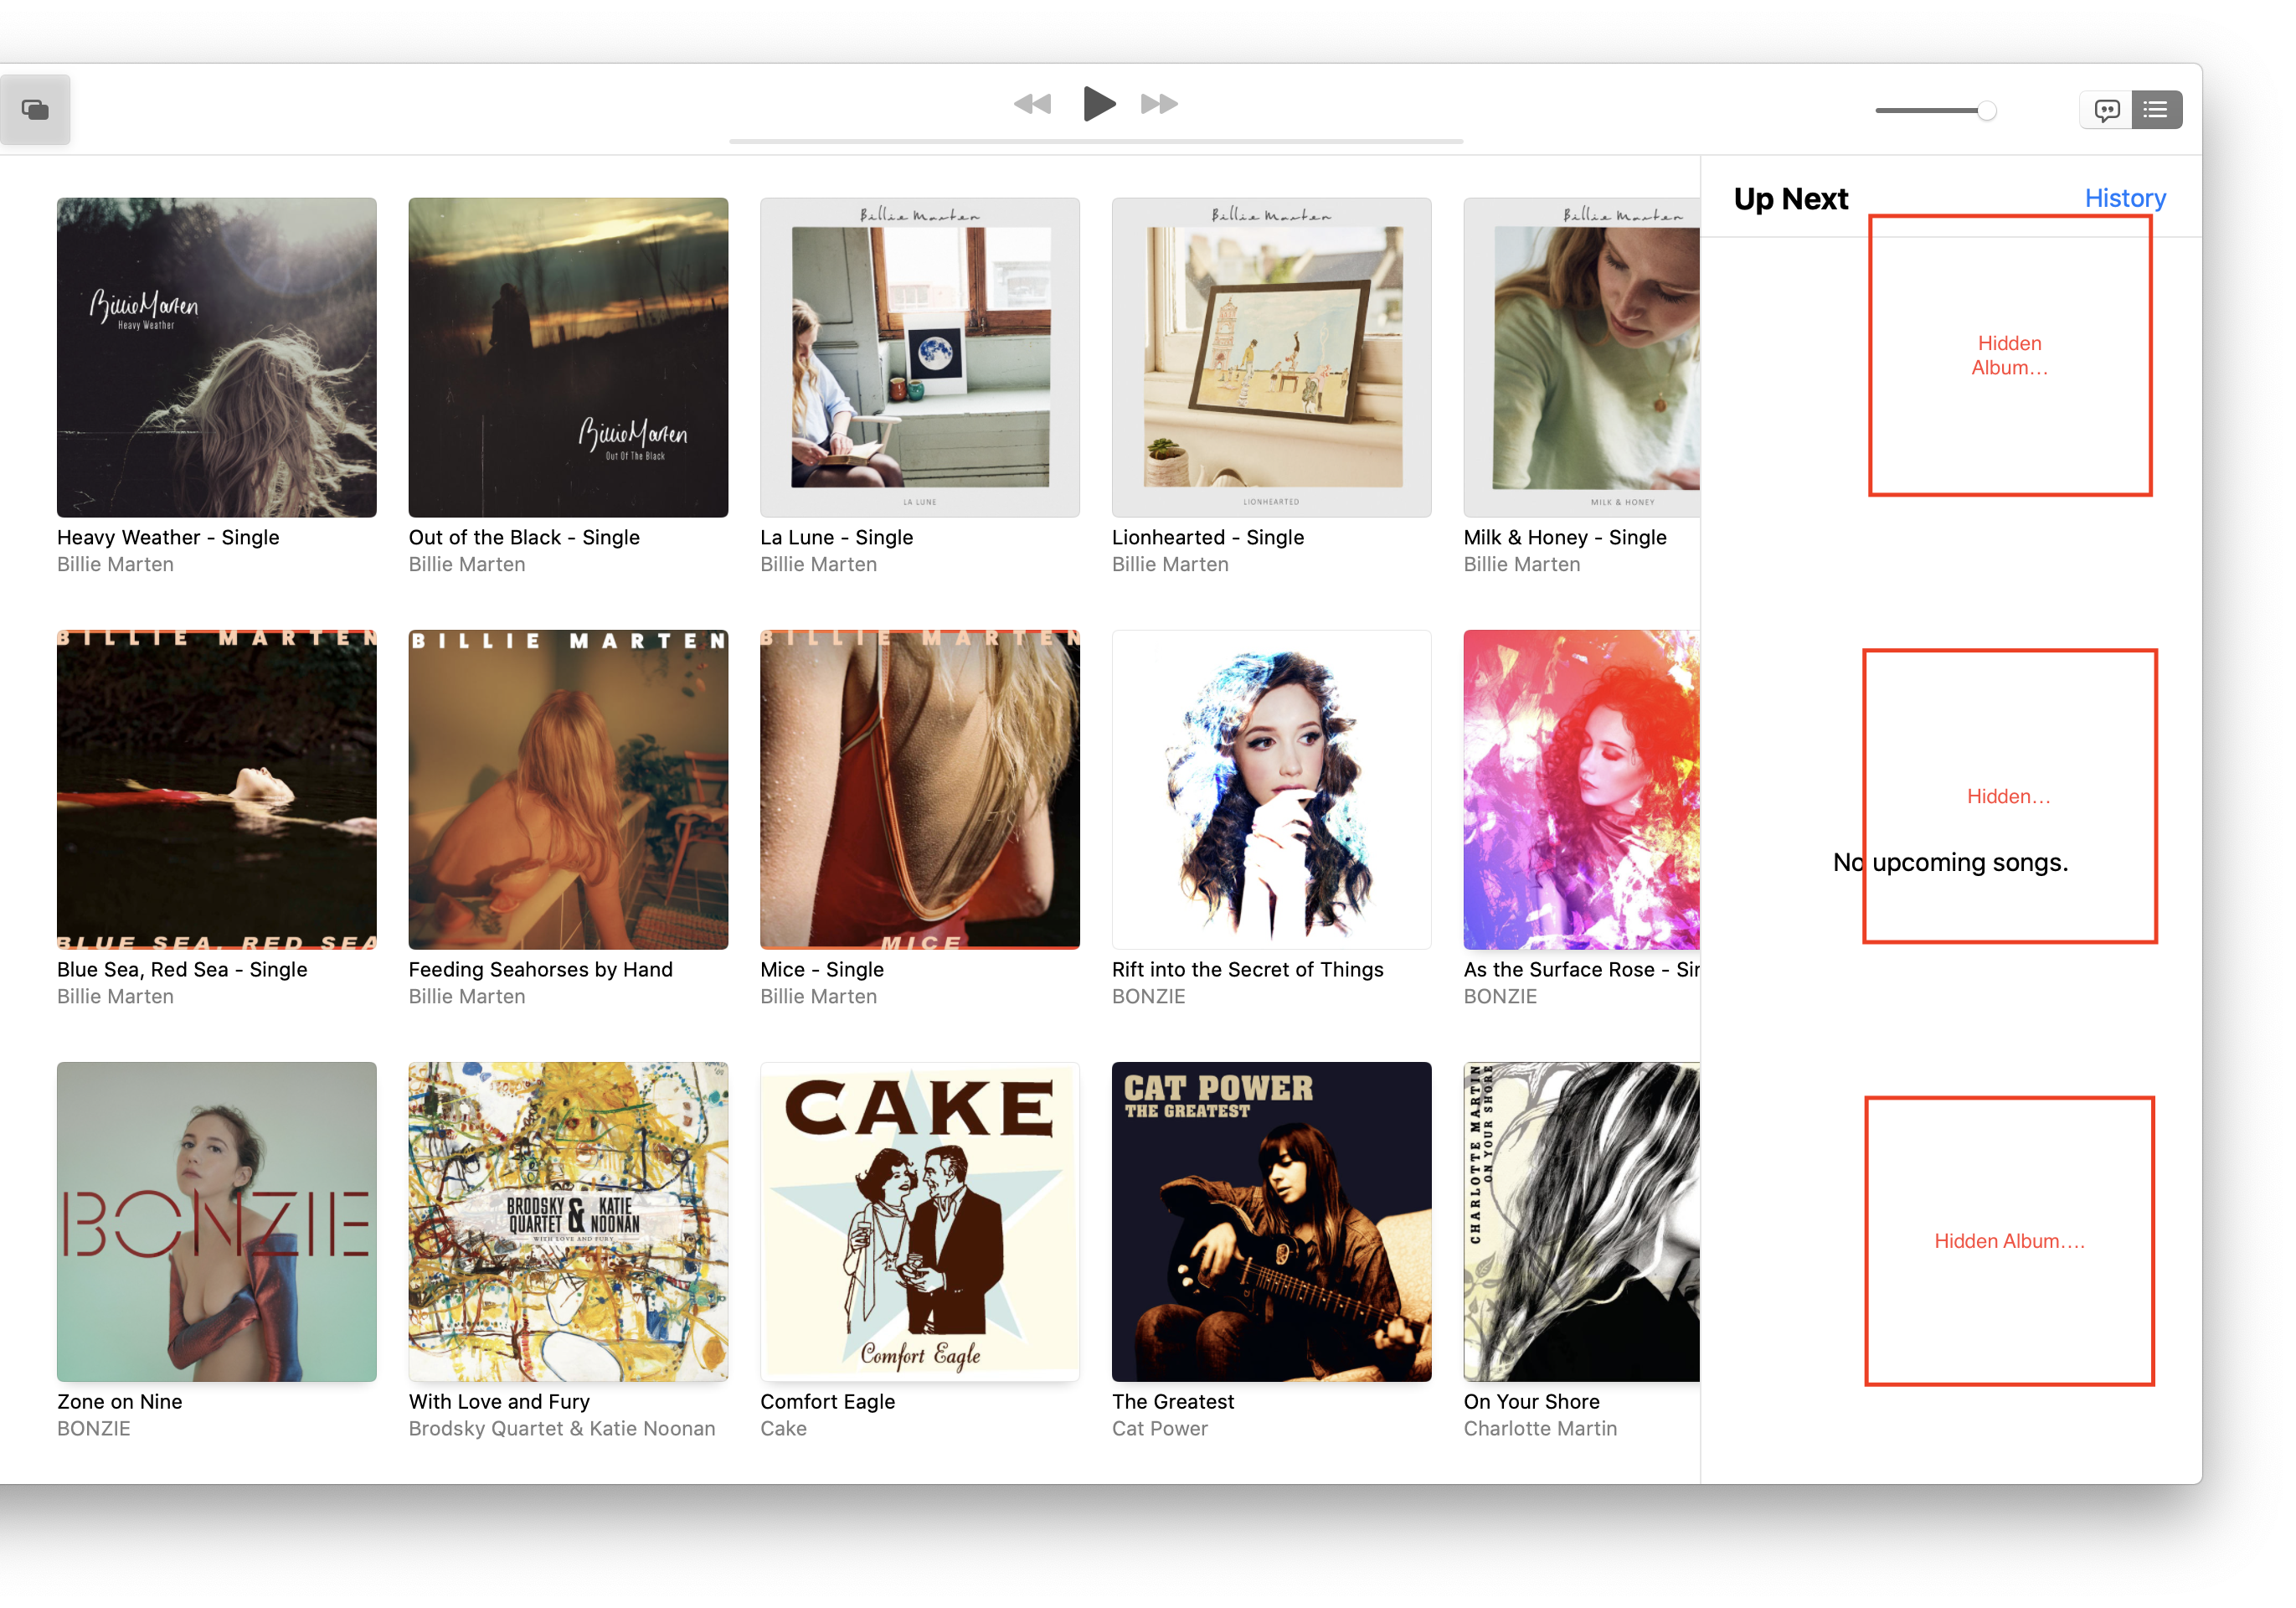Toggle the Up Next list icon
The height and width of the screenshot is (1608, 2296).
tap(2157, 110)
